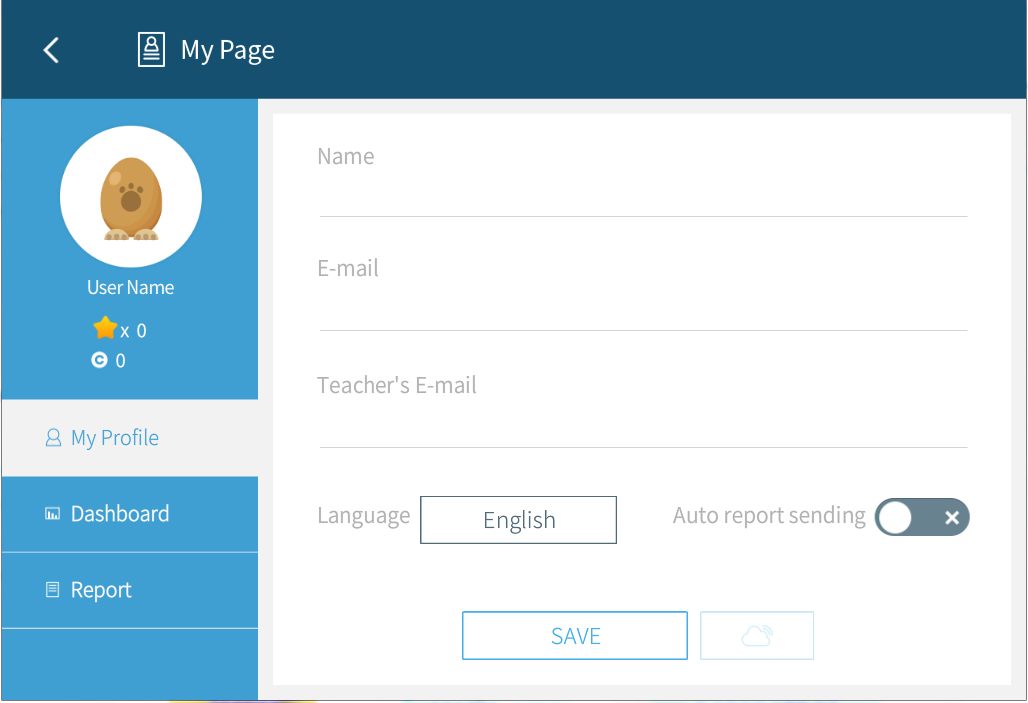Screen dimensions: 1028x703
Task: Click the back arrow in header
Action: [x=51, y=50]
